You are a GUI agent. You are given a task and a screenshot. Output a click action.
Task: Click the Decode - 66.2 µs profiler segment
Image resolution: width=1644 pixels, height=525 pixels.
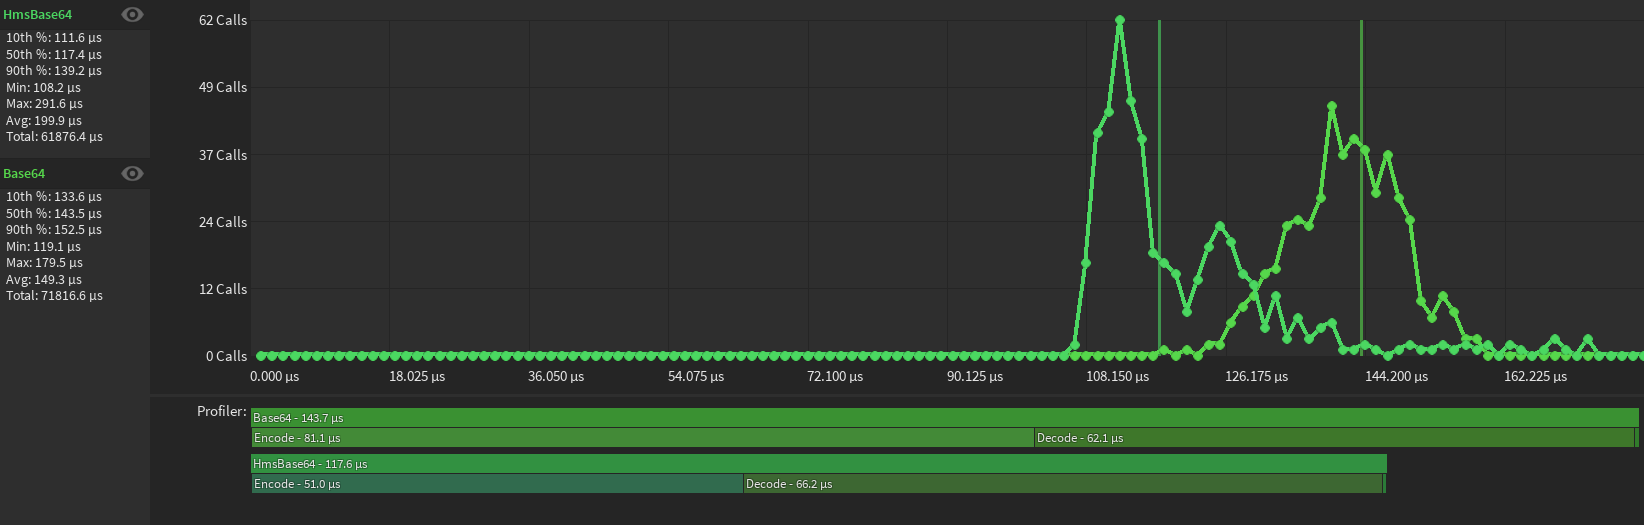1063,484
